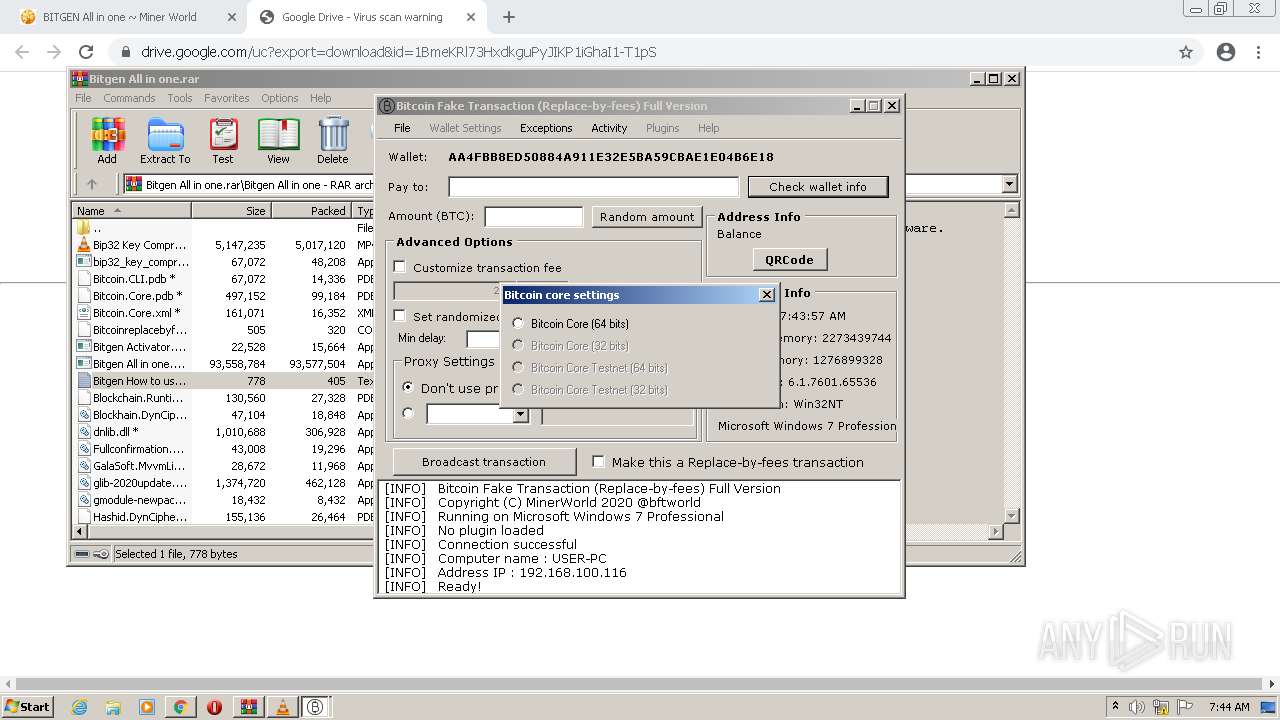
Task: Click the Amount (BTC) input field
Action: (x=533, y=217)
